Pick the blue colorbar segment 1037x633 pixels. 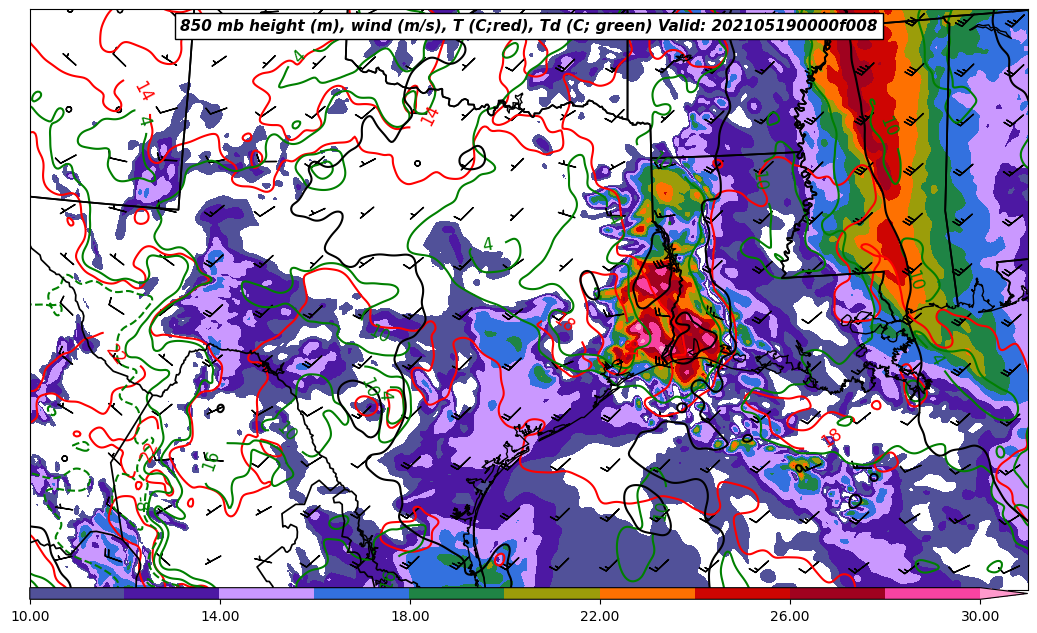(x=361, y=593)
